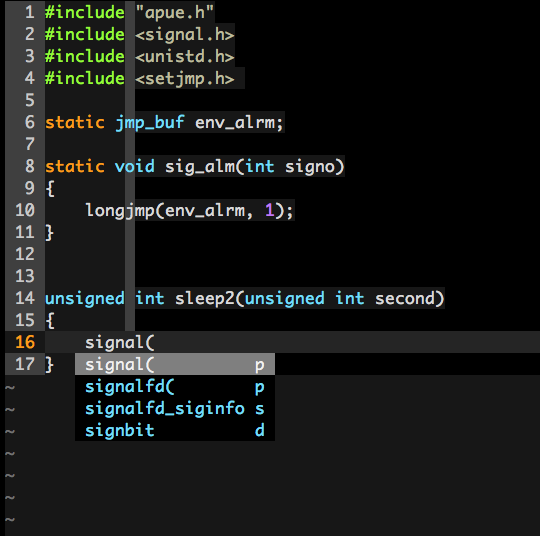Click <setjmp.h> on line 4
The image size is (540, 536).
pos(185,79)
